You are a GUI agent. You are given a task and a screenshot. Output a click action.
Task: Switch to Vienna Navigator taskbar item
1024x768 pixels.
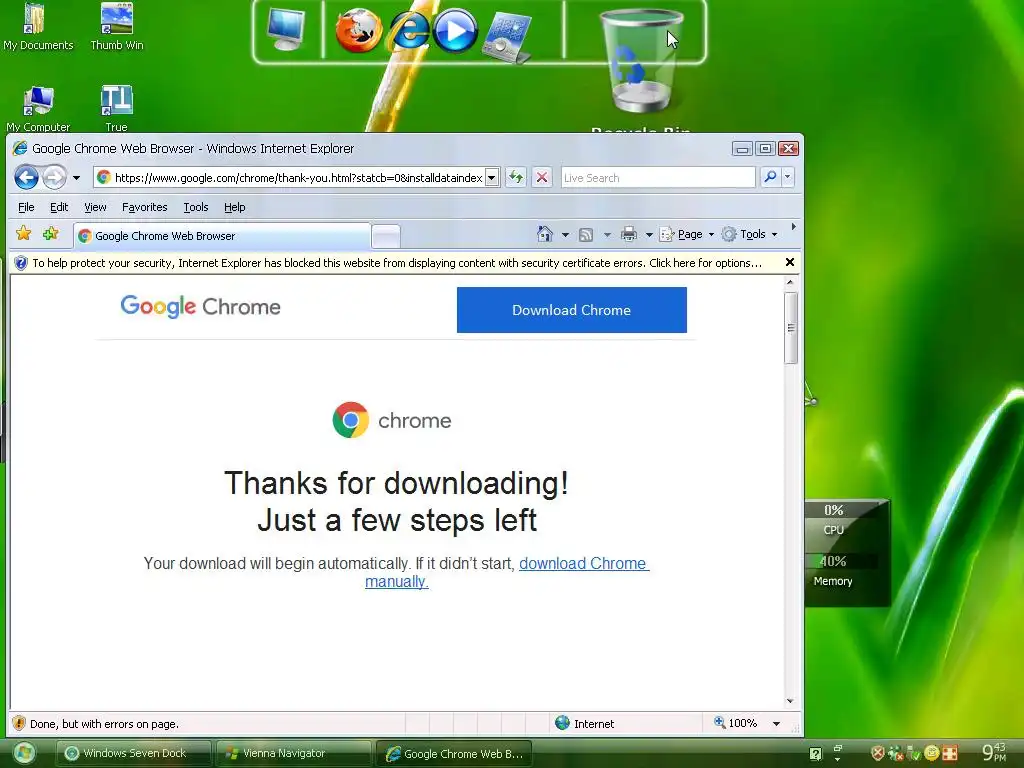pyautogui.click(x=293, y=753)
